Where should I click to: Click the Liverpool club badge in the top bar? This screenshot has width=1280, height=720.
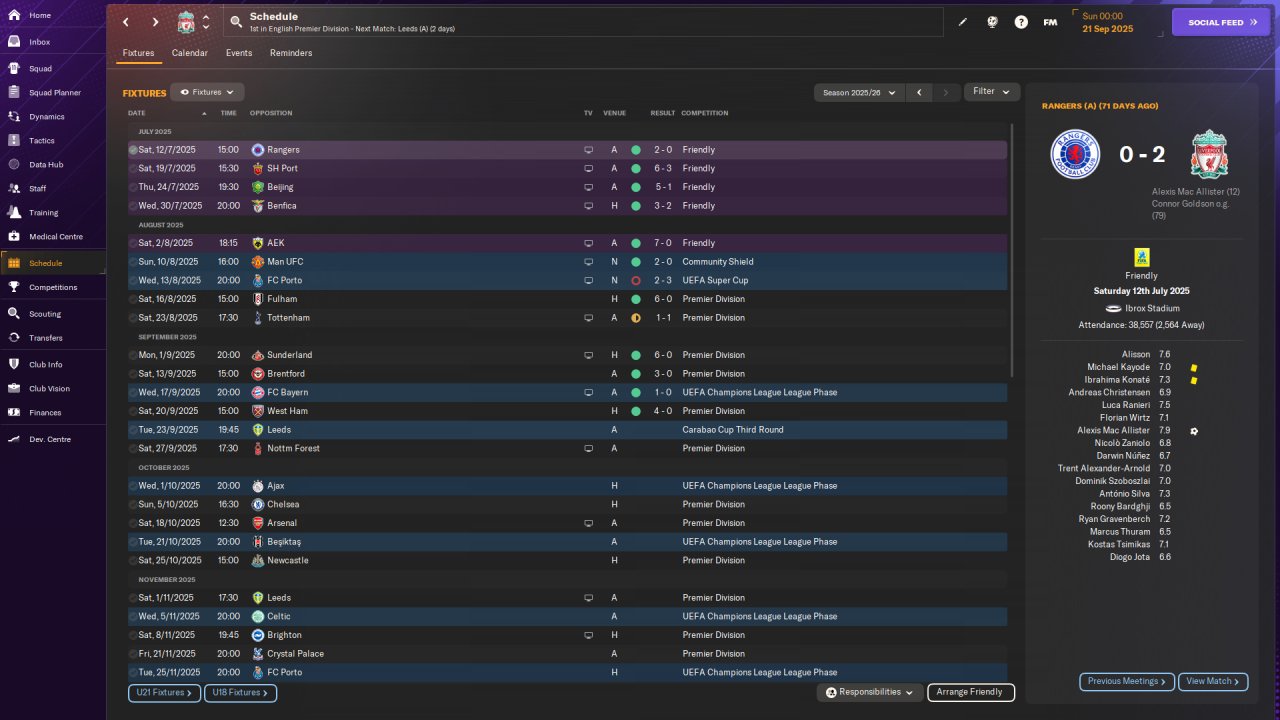(186, 22)
